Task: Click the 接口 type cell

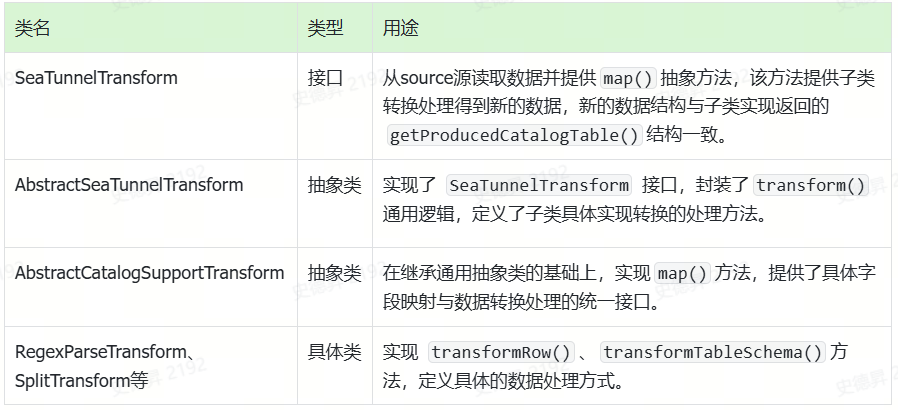Action: 325,77
